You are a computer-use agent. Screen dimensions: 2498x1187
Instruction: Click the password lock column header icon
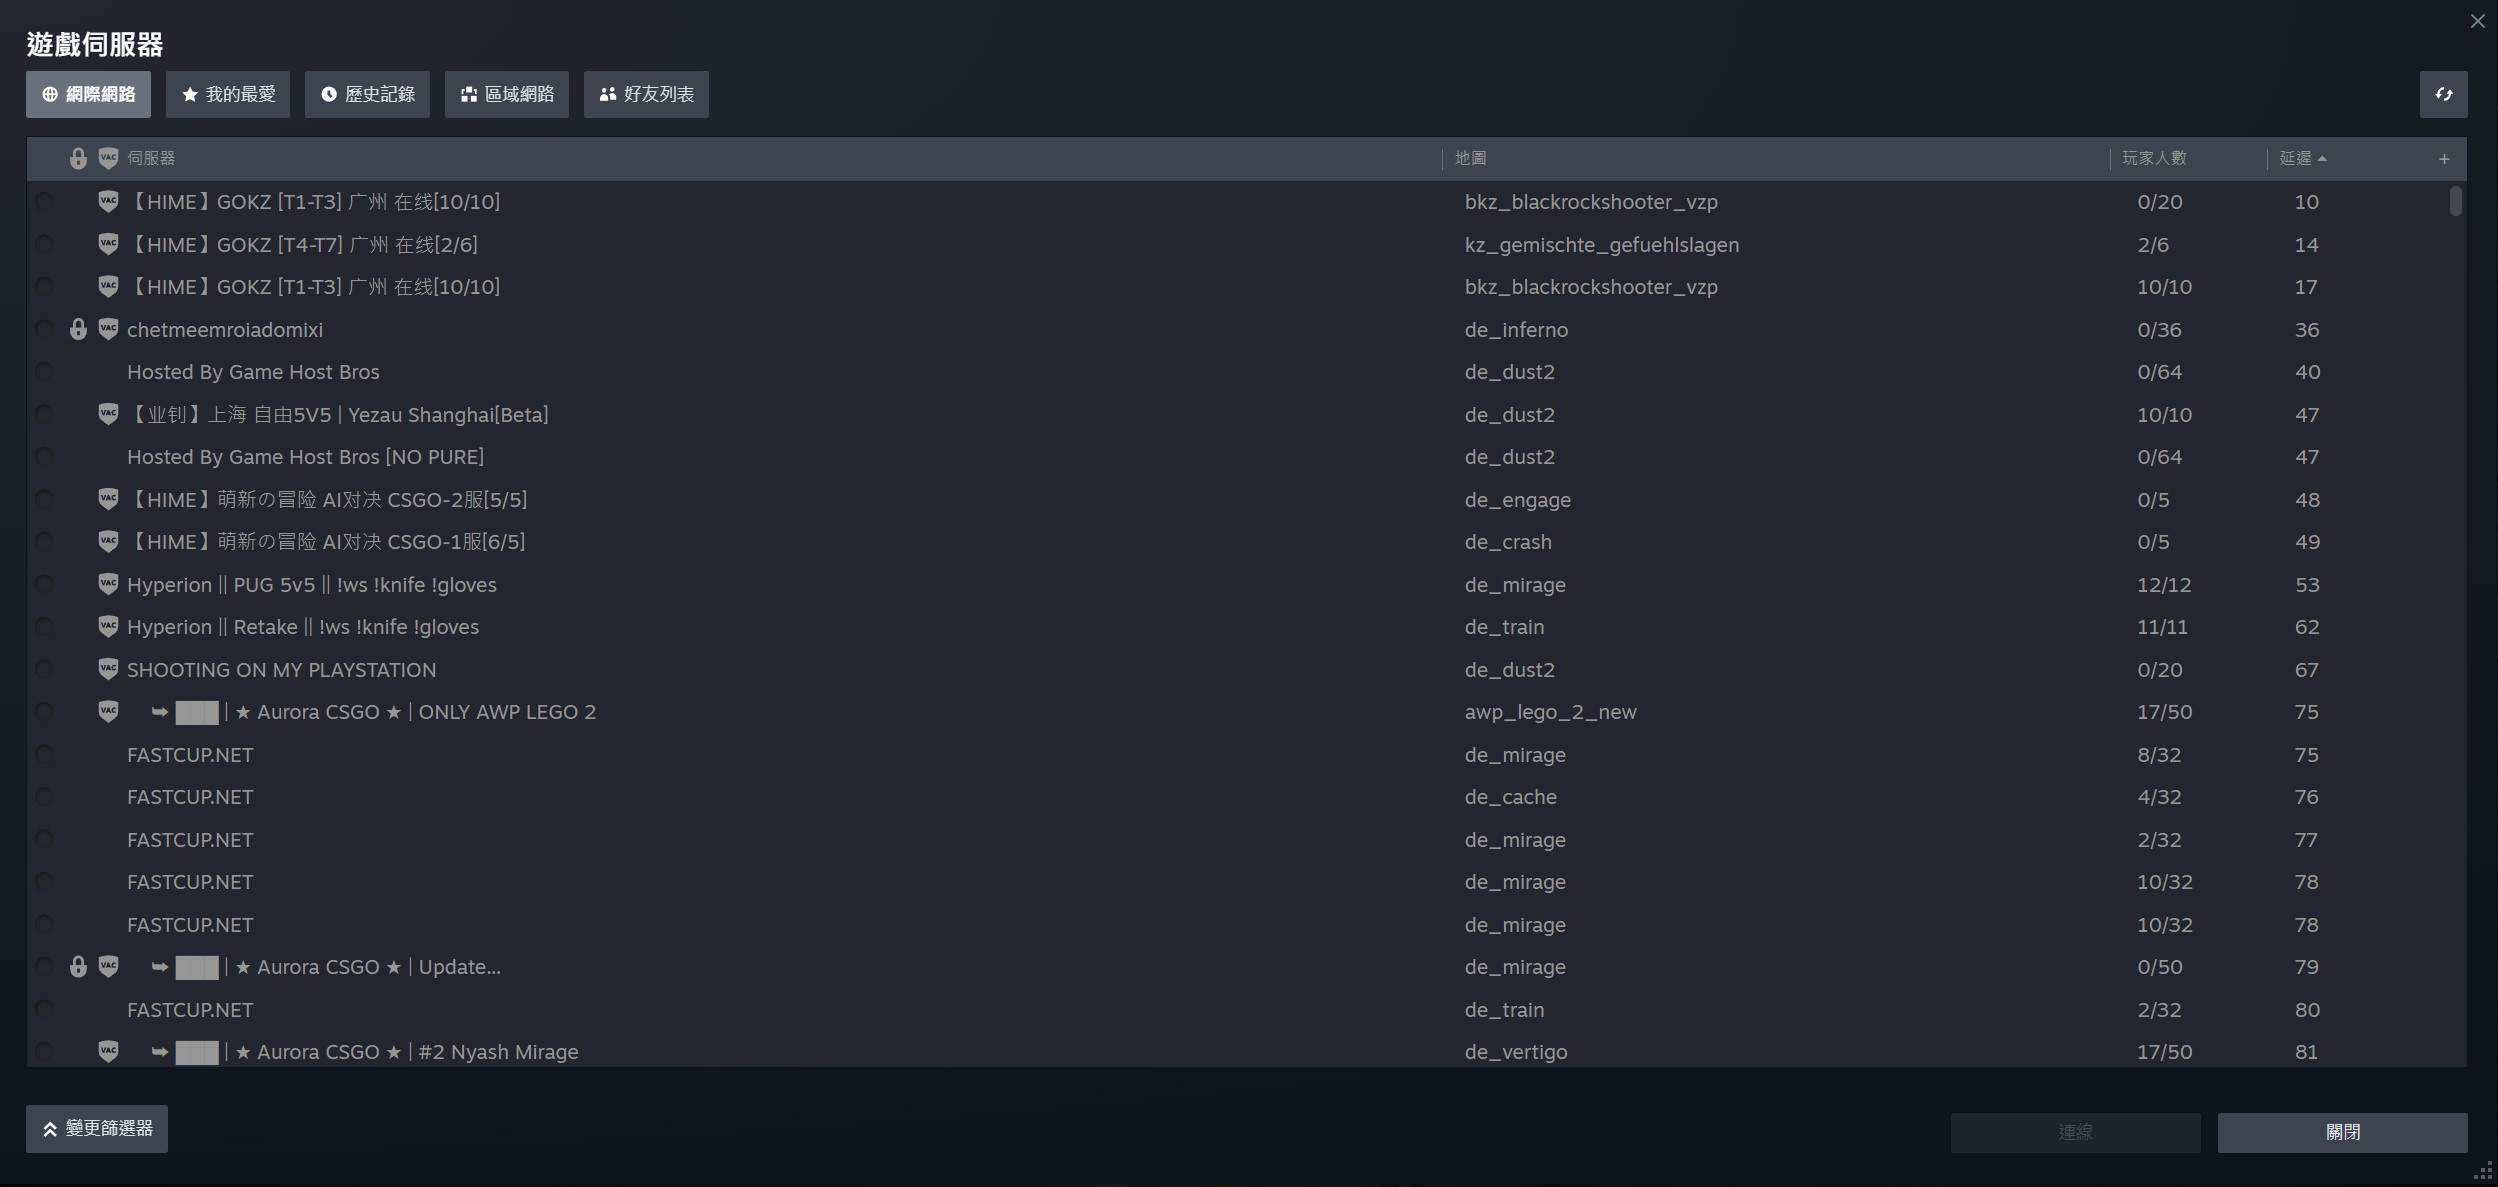coord(78,158)
